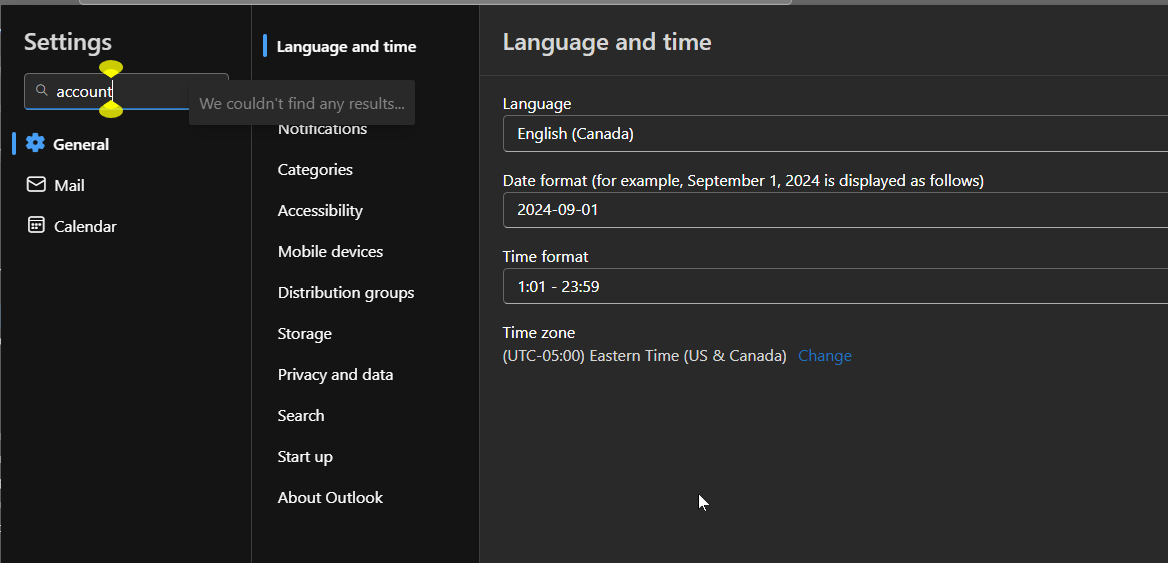The image size is (1168, 563).
Task: Click the General gear icon
Action: [36, 143]
